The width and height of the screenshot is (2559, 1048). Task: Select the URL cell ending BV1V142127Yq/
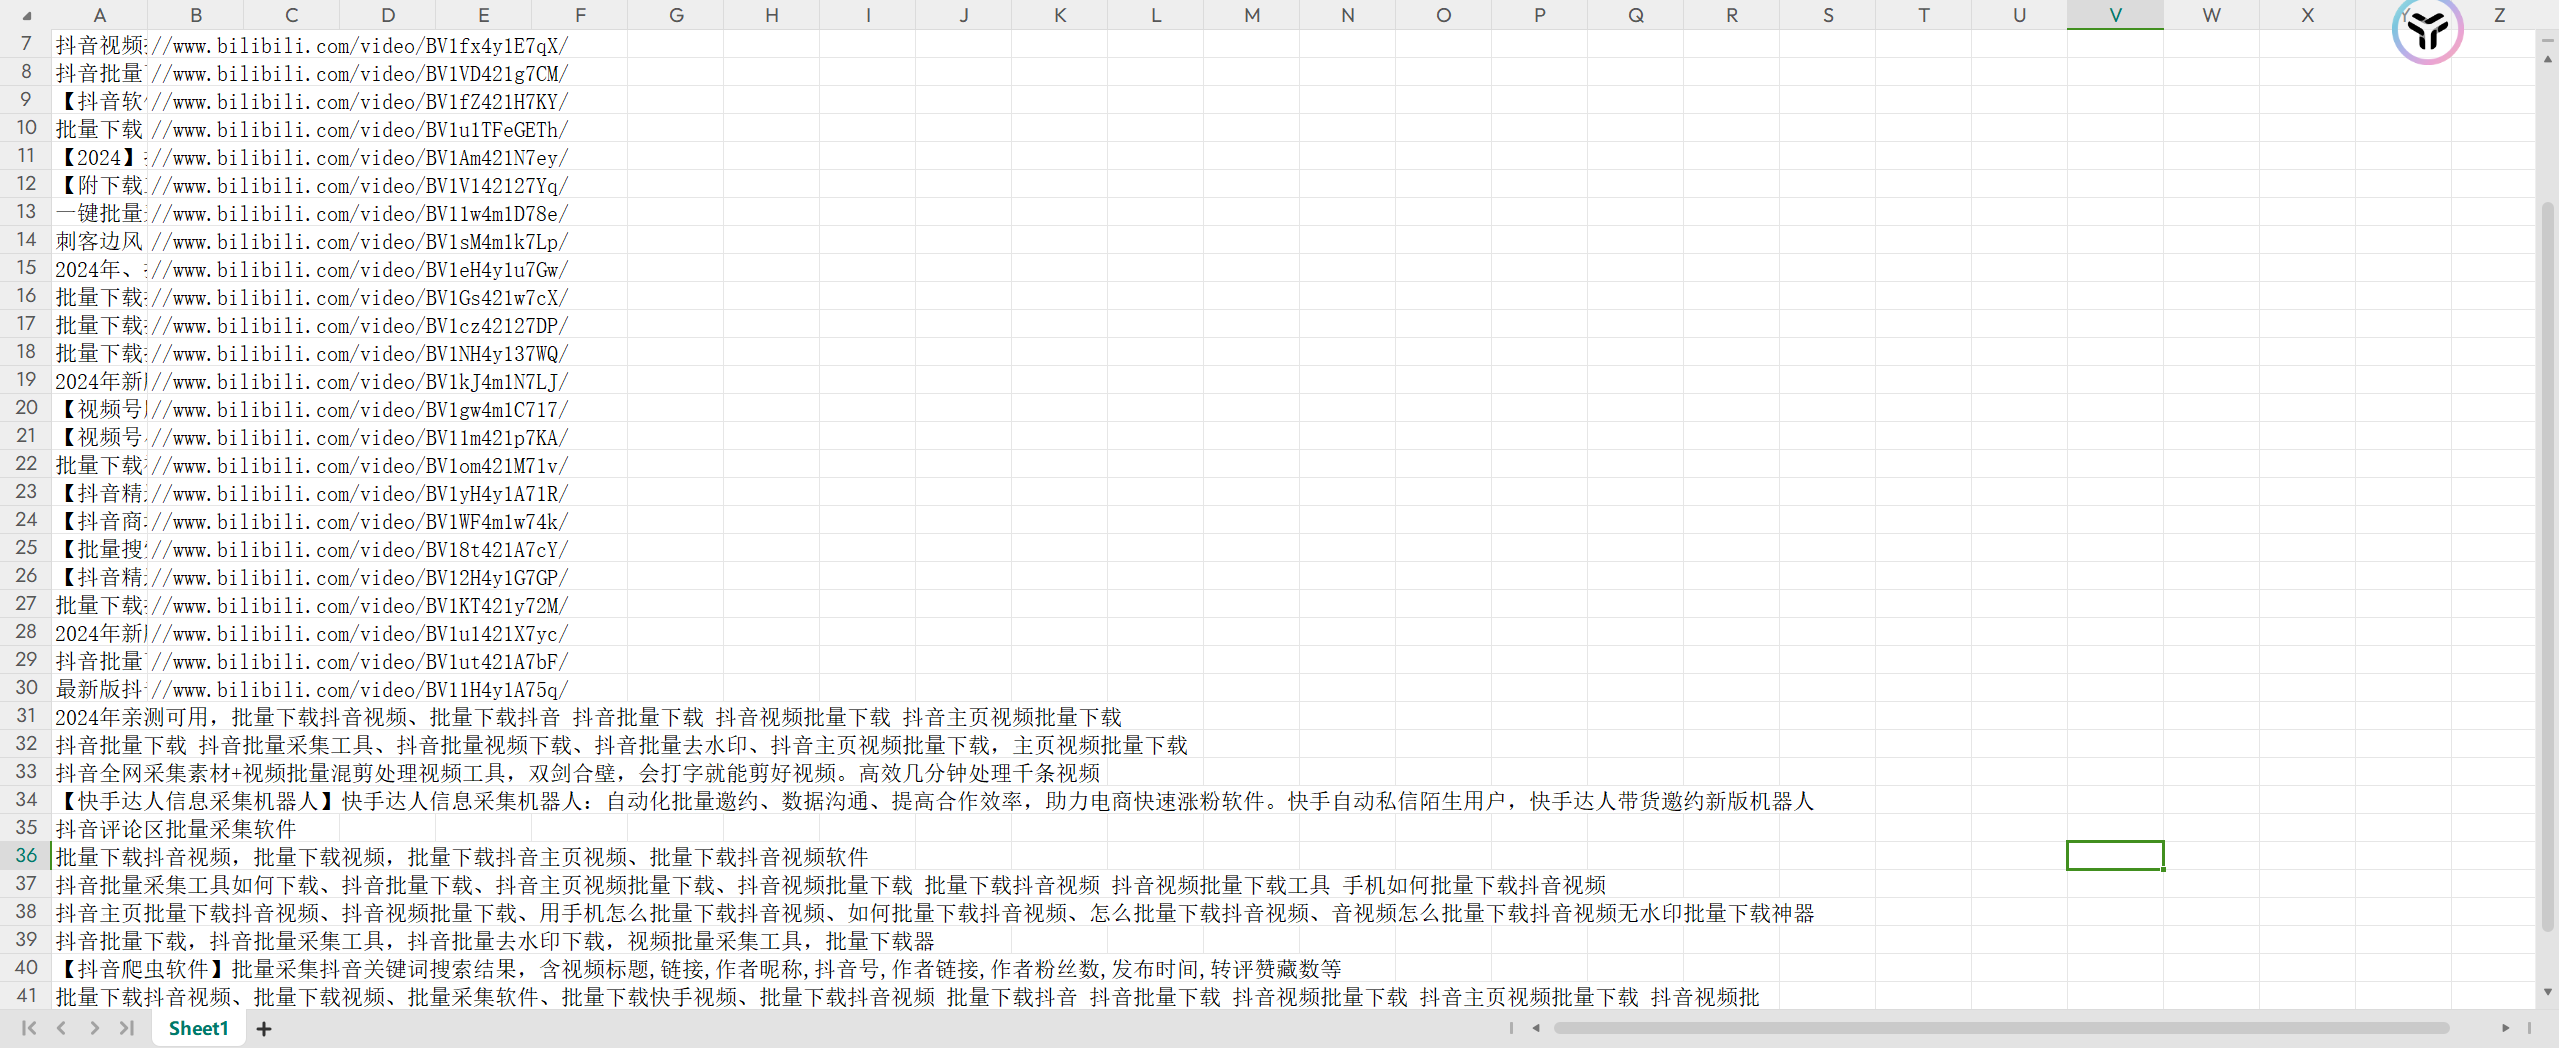pos(359,185)
